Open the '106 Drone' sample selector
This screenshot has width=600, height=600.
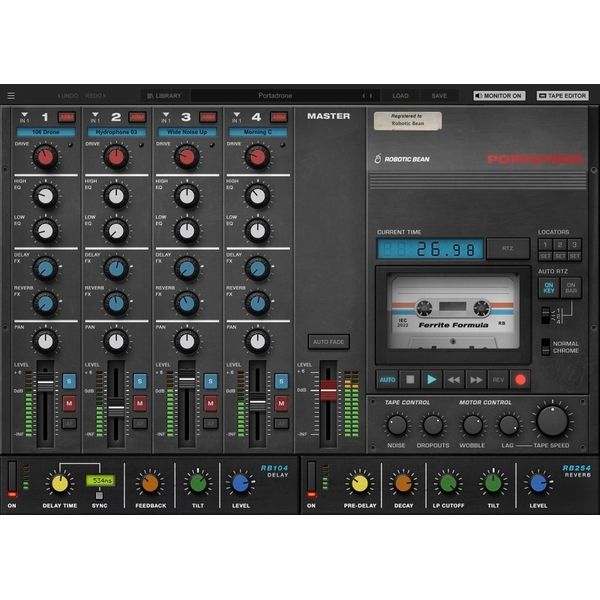[x=46, y=132]
